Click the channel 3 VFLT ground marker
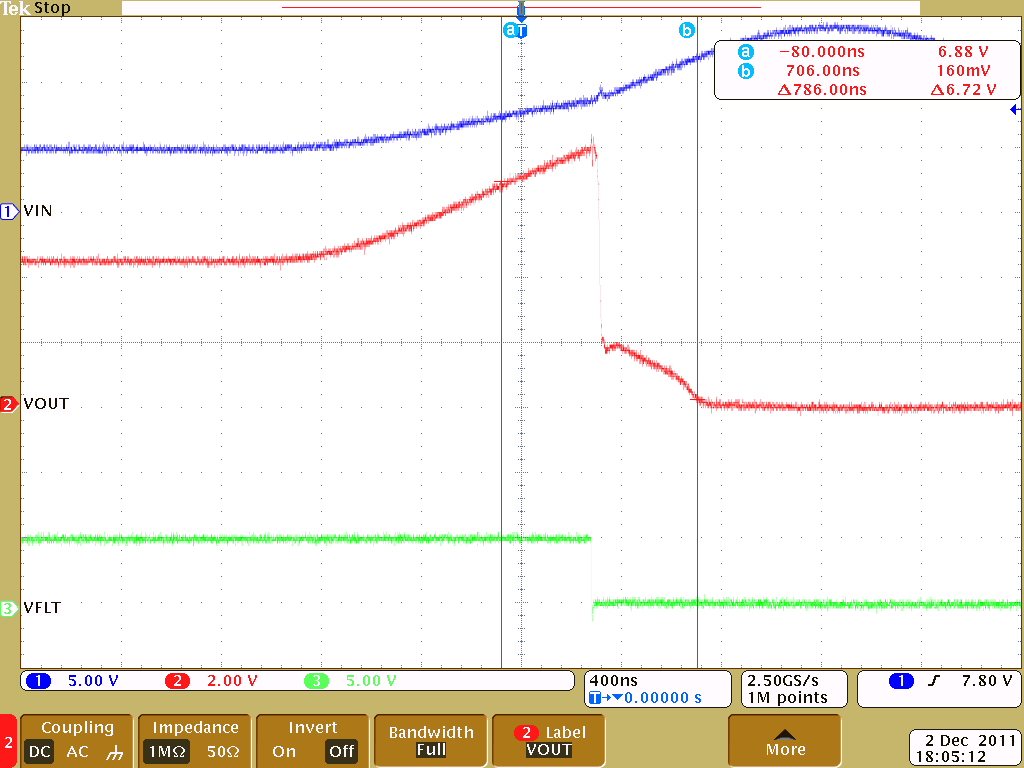 click(x=9, y=607)
